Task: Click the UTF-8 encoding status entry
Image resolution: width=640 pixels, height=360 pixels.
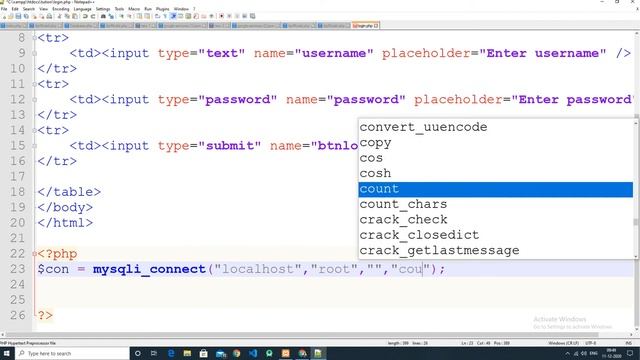Action: click(x=591, y=343)
